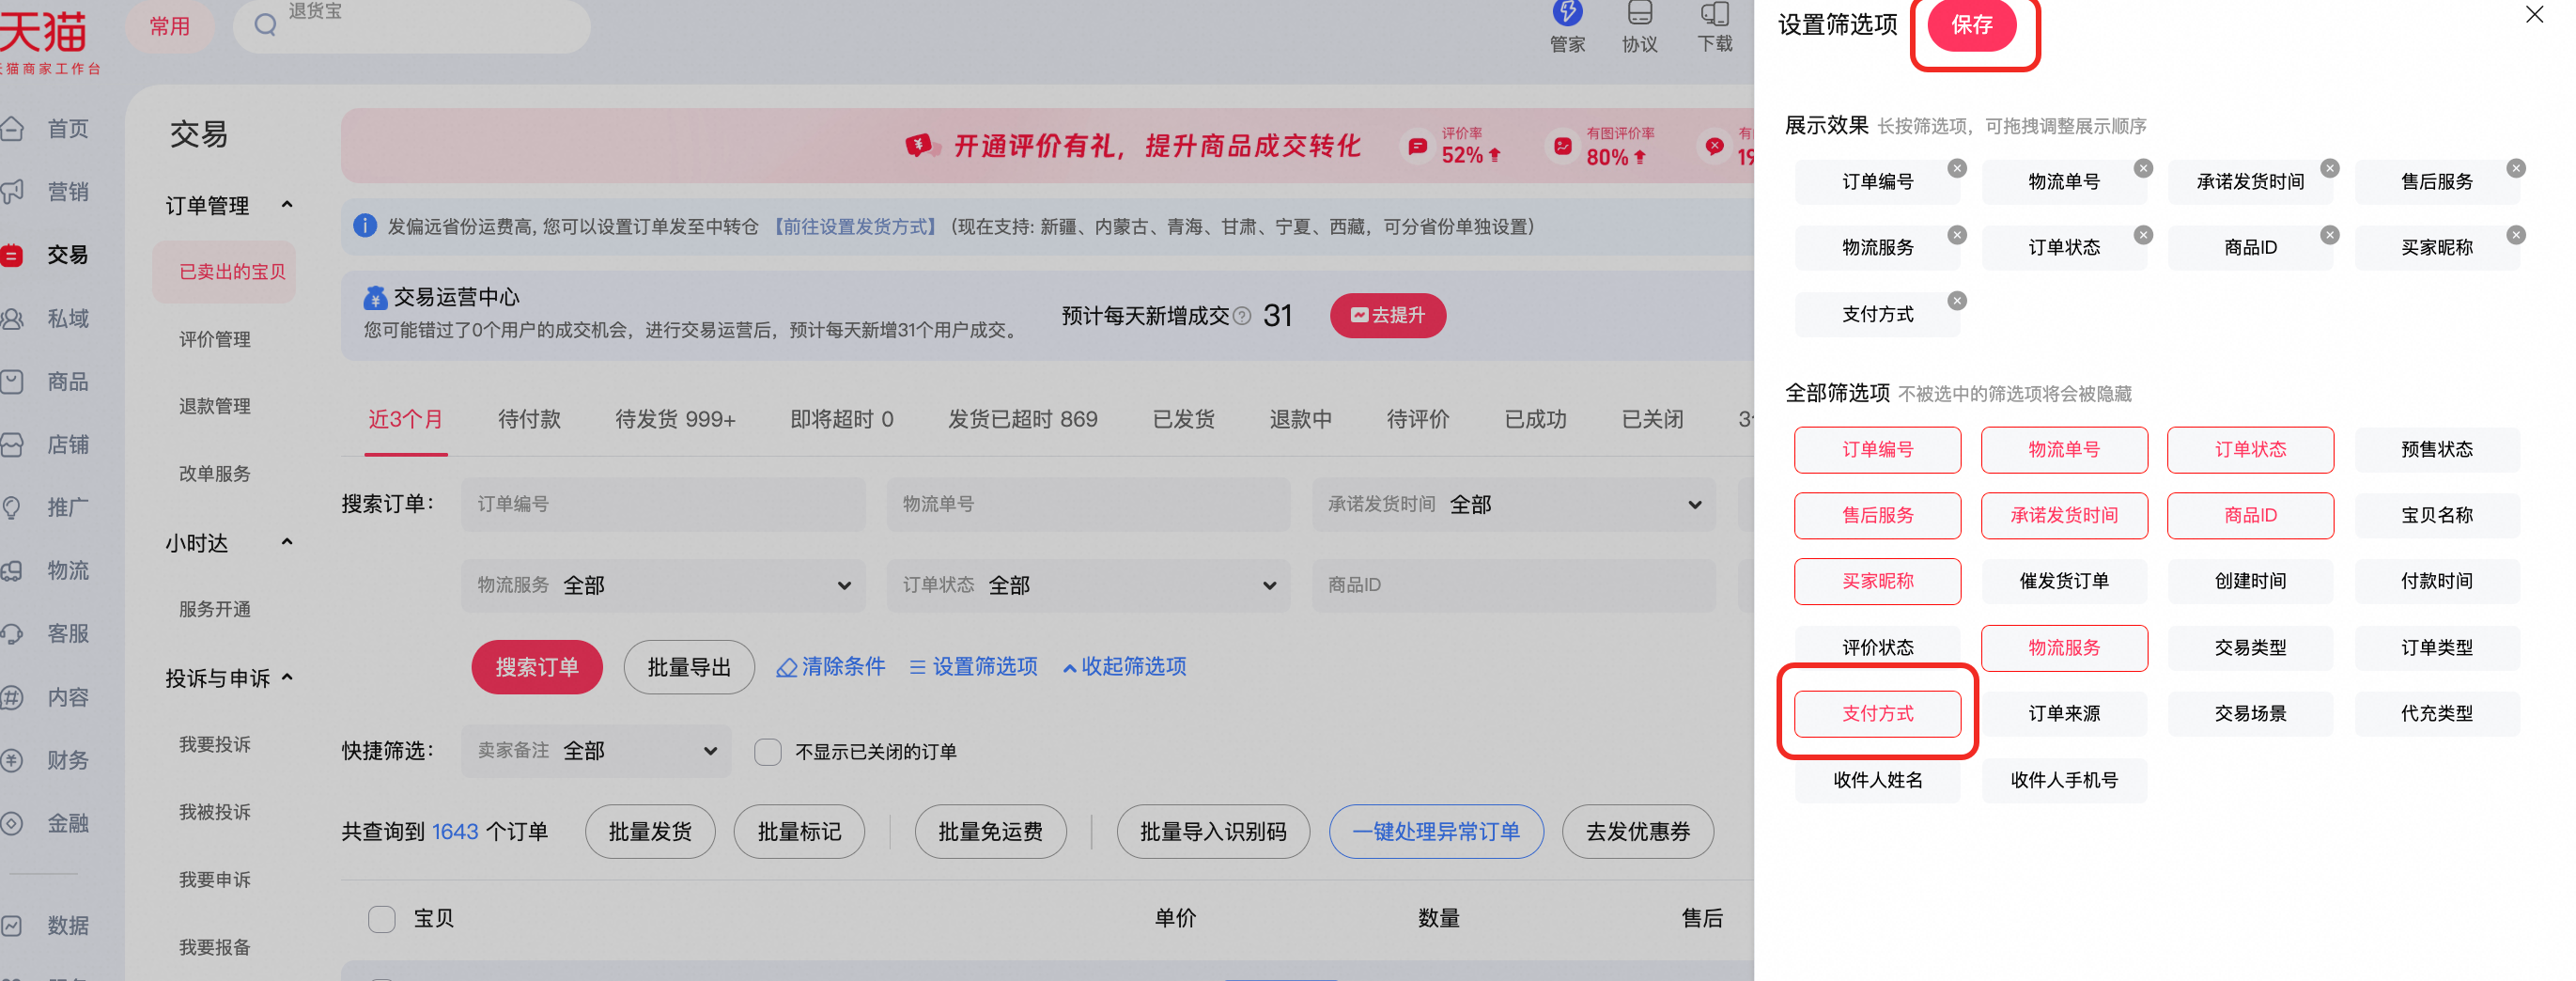
Task: Click the 物流单号 search input
Action: click(1088, 505)
